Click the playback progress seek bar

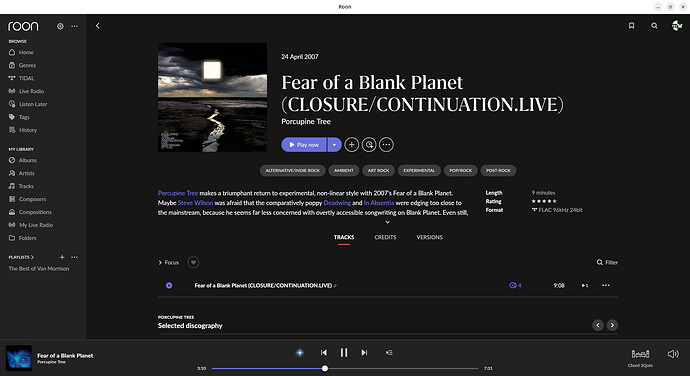(x=345, y=369)
